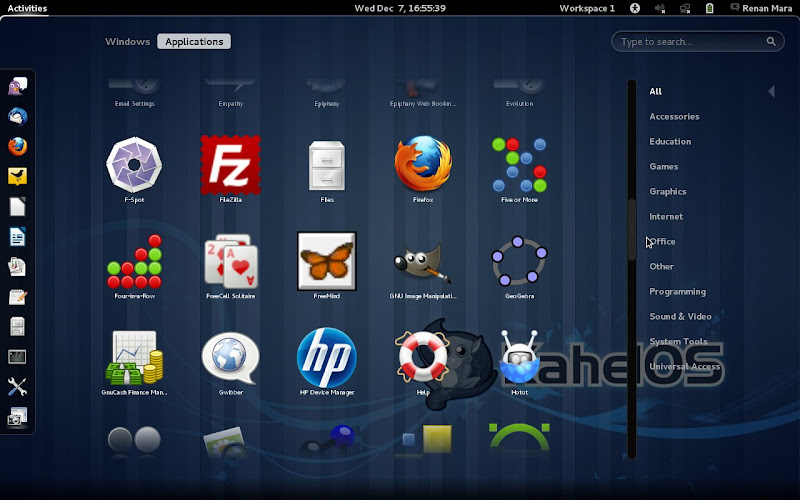Open the wrench and screwdriver settings

(17, 387)
